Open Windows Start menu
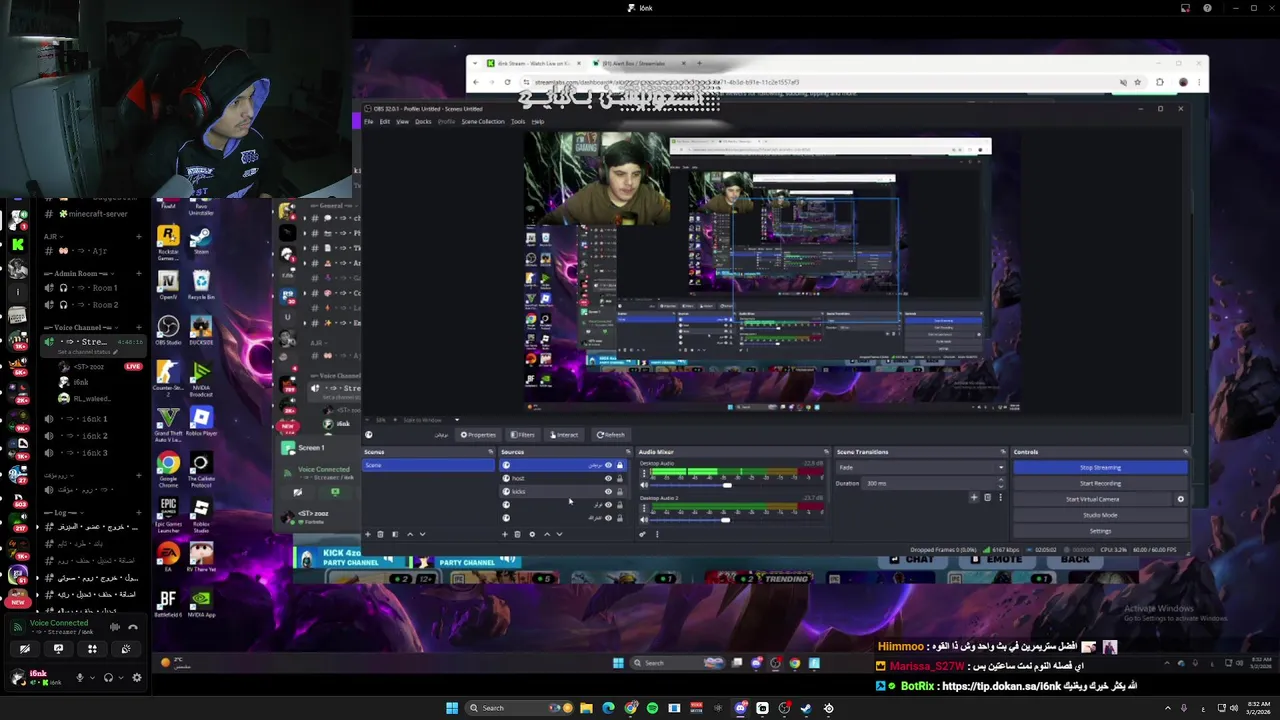The image size is (1280, 720). 452,708
